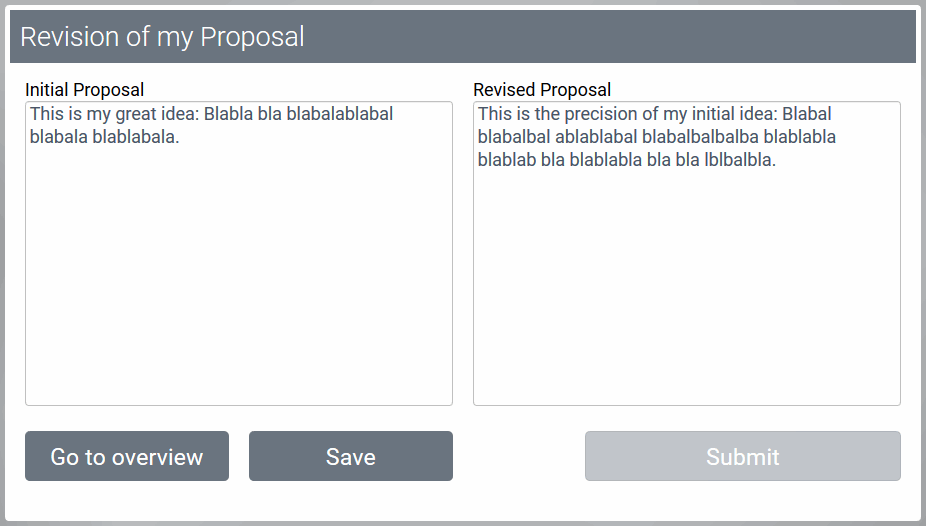Click "blablab" starting the revised text's last line
Screen dimensions: 926x526
click(x=507, y=160)
